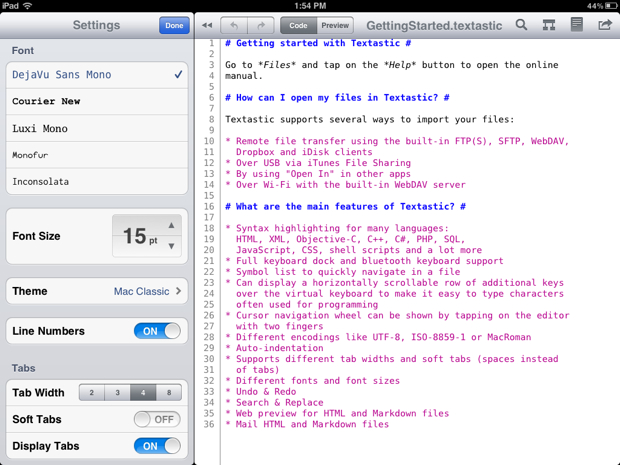Place cursor on 'How can I open my files' heading
The width and height of the screenshot is (620, 465).
click(x=337, y=98)
